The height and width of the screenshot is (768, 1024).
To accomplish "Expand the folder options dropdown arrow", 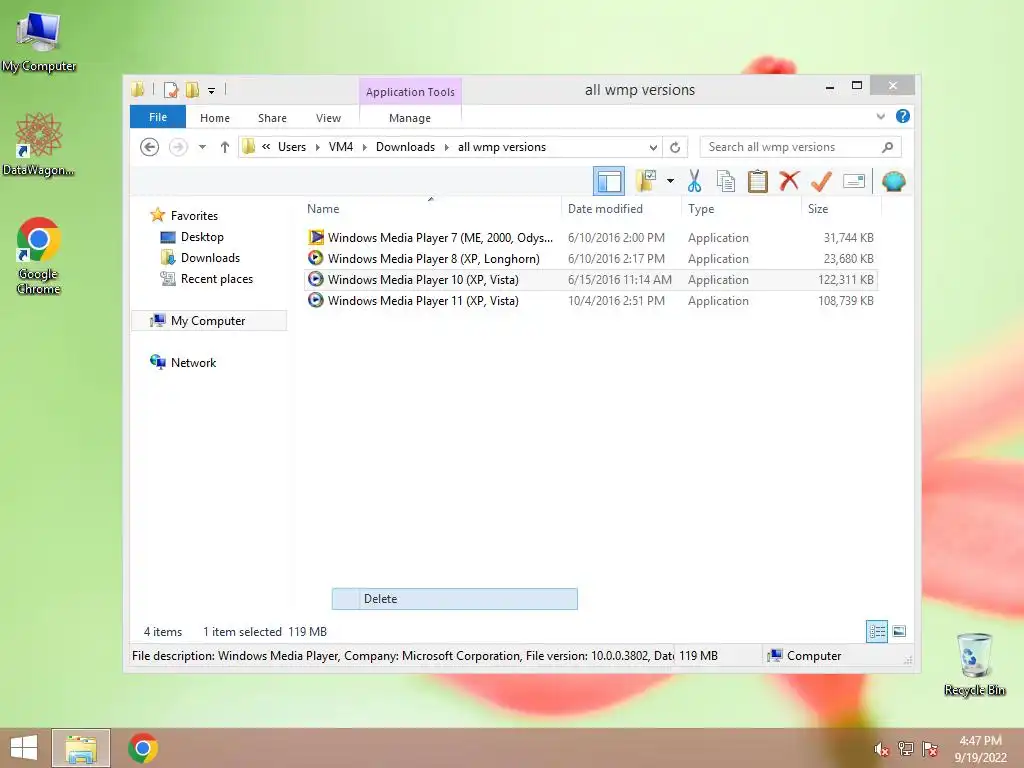I will [670, 181].
